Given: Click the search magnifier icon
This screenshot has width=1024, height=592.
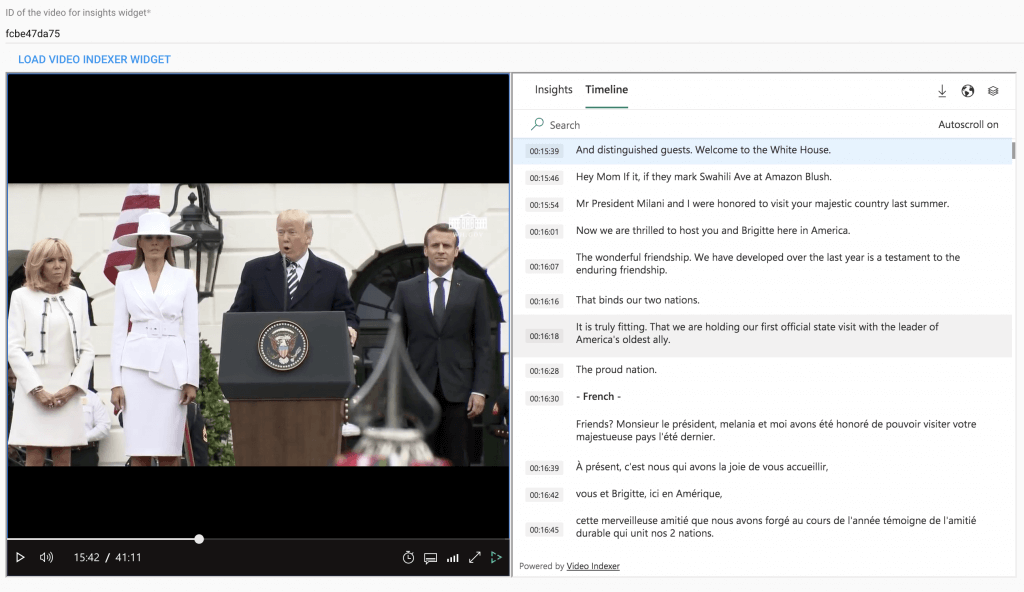Looking at the screenshot, I should (537, 123).
